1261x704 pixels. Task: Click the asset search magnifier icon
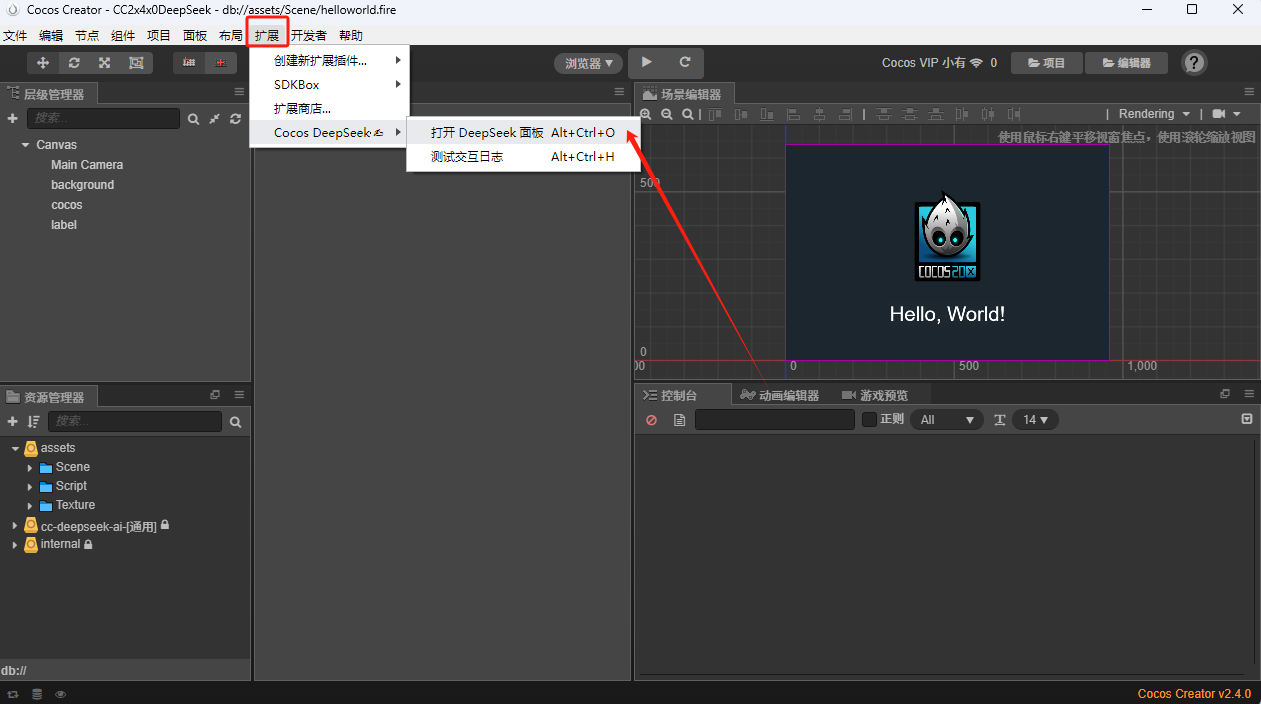click(x=236, y=422)
